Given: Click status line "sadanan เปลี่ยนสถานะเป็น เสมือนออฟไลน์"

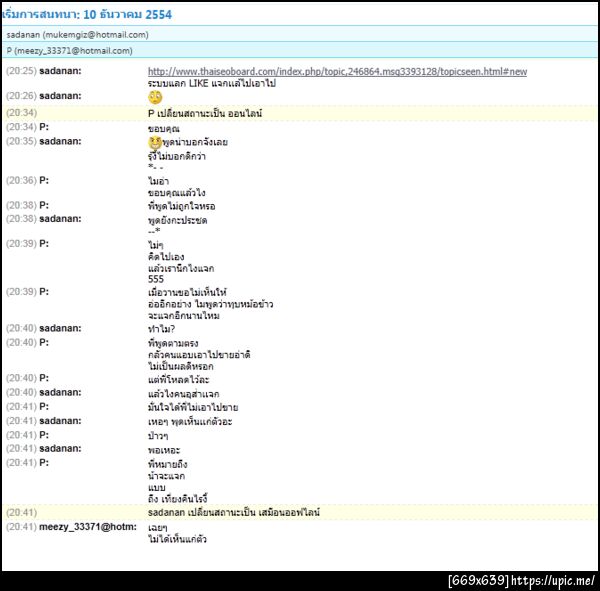Looking at the screenshot, I should 233,513.
